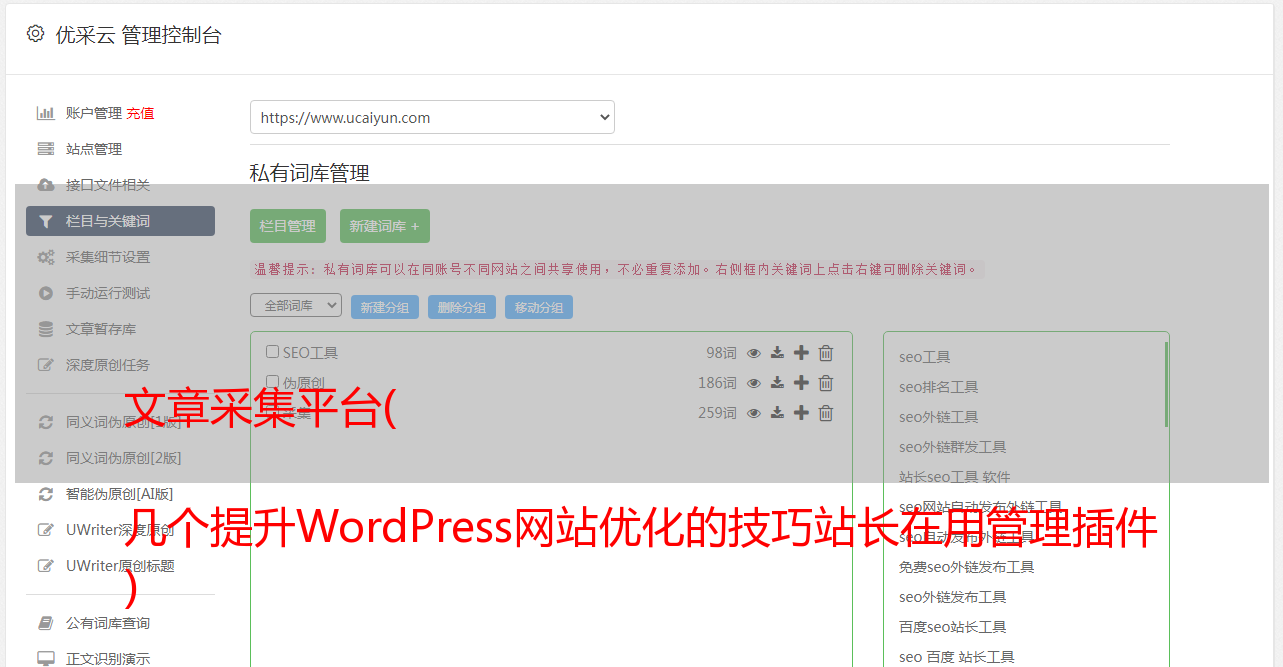This screenshot has width=1283, height=667.
Task: Select keyword 'seo 百度 站长工具'
Action: point(957,657)
